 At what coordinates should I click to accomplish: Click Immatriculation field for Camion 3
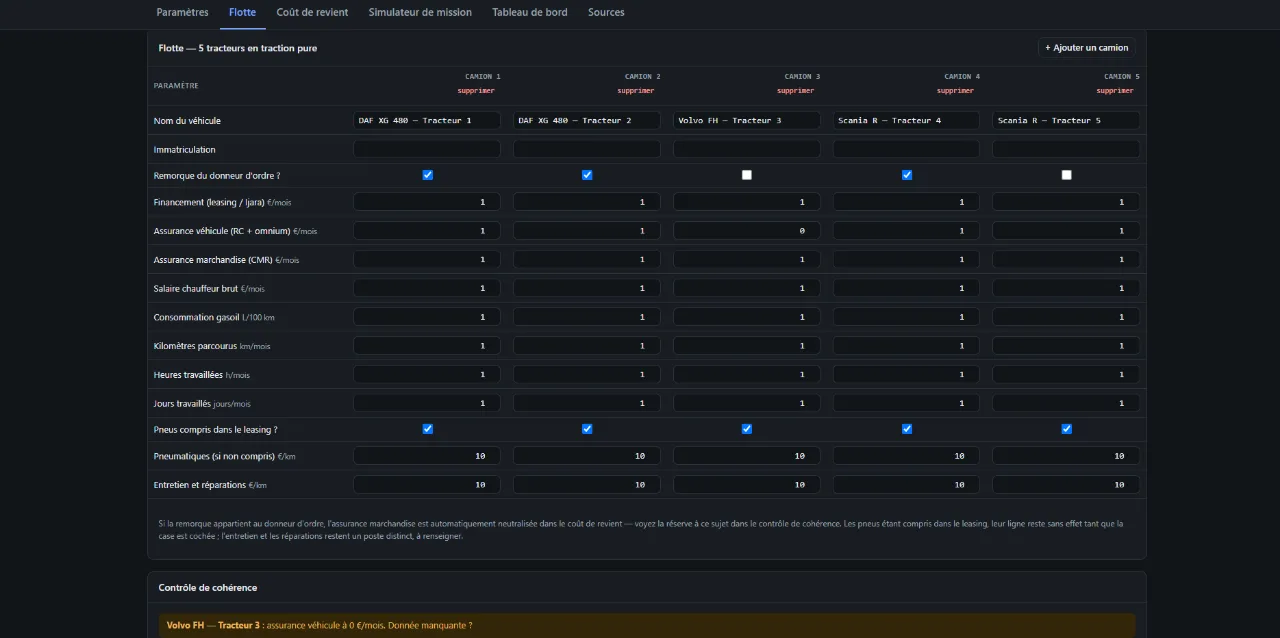coord(747,149)
